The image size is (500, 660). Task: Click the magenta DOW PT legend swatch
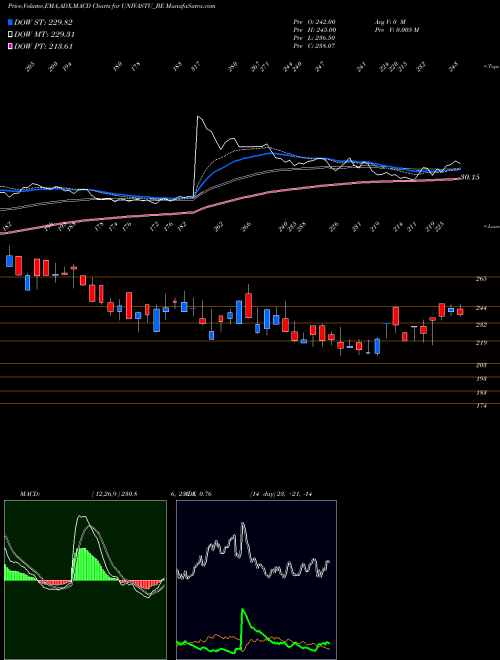(10, 46)
